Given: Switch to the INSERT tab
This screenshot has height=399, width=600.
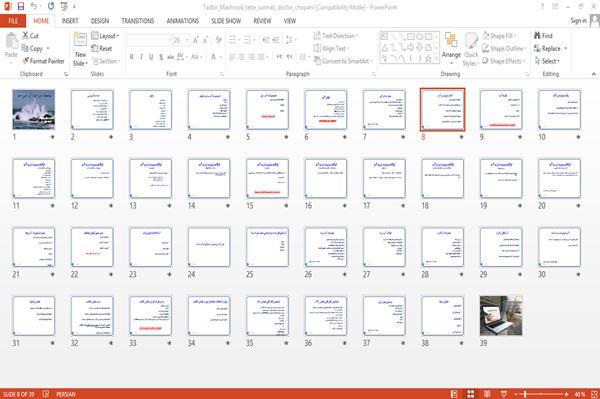Looking at the screenshot, I should [70, 21].
